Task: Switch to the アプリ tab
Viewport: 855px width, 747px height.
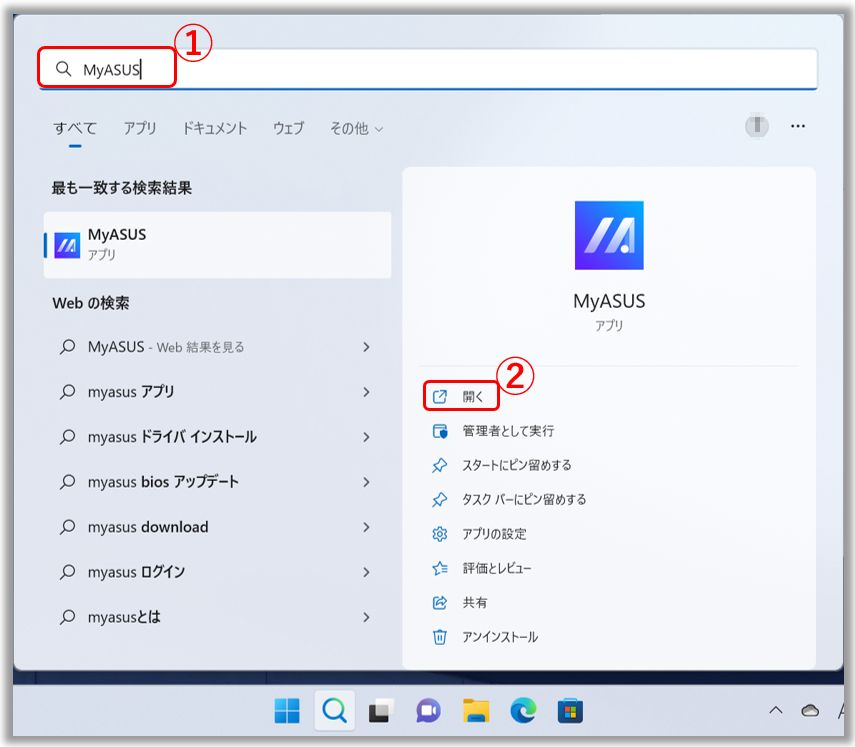Action: 140,128
